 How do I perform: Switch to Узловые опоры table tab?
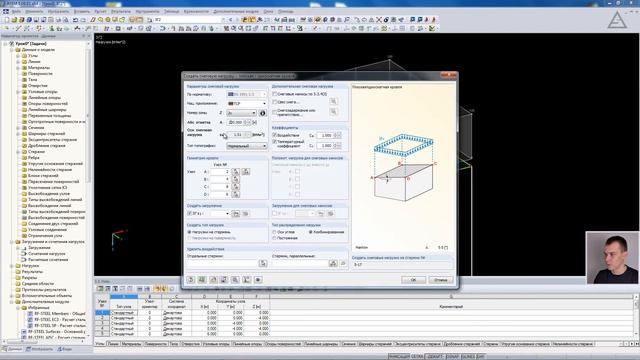[216, 344]
